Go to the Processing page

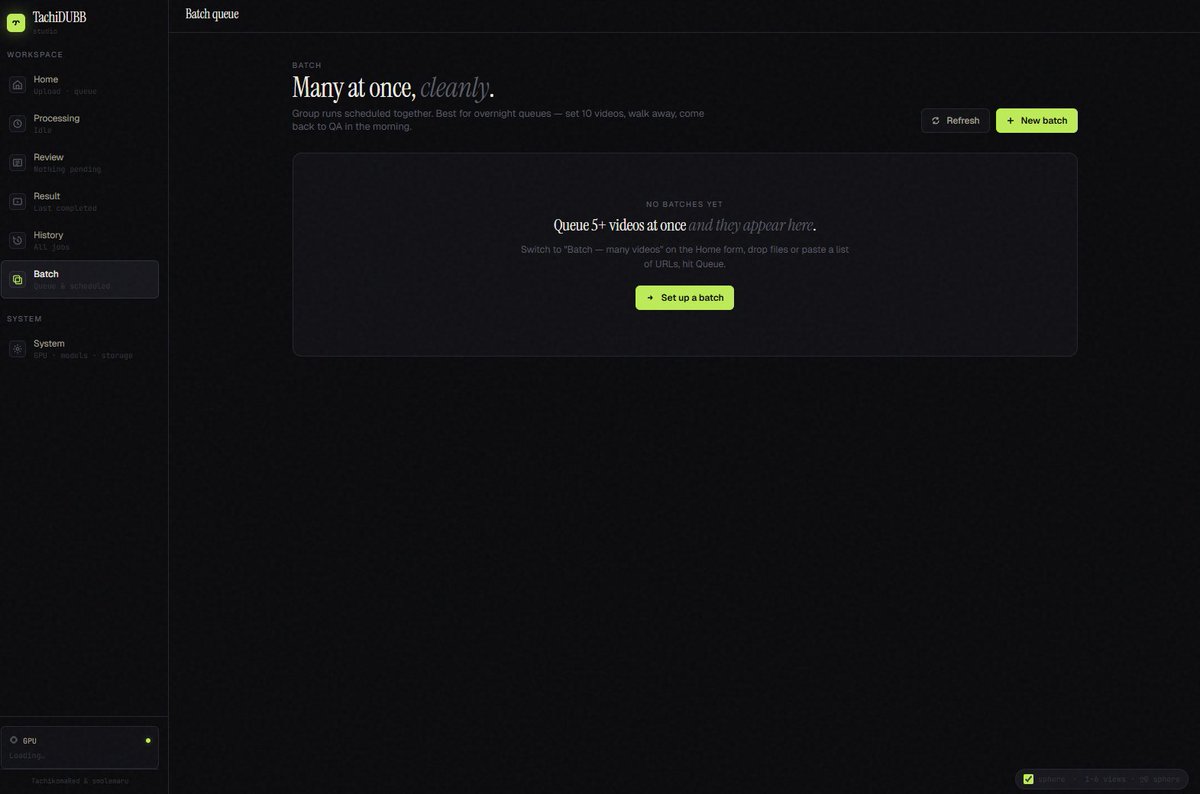80,124
